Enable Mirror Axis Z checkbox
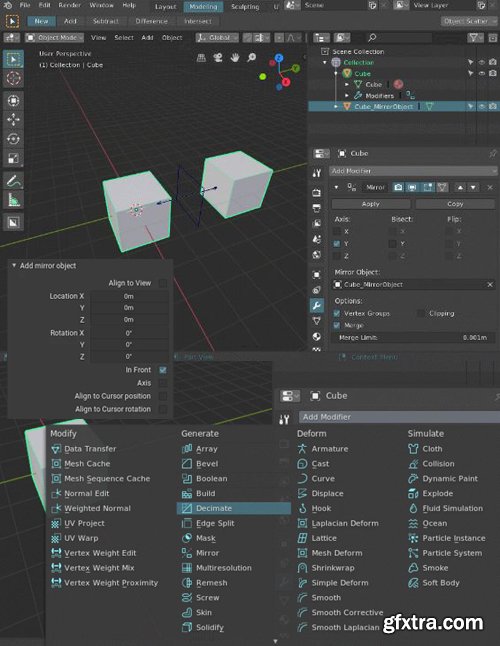 (x=337, y=256)
